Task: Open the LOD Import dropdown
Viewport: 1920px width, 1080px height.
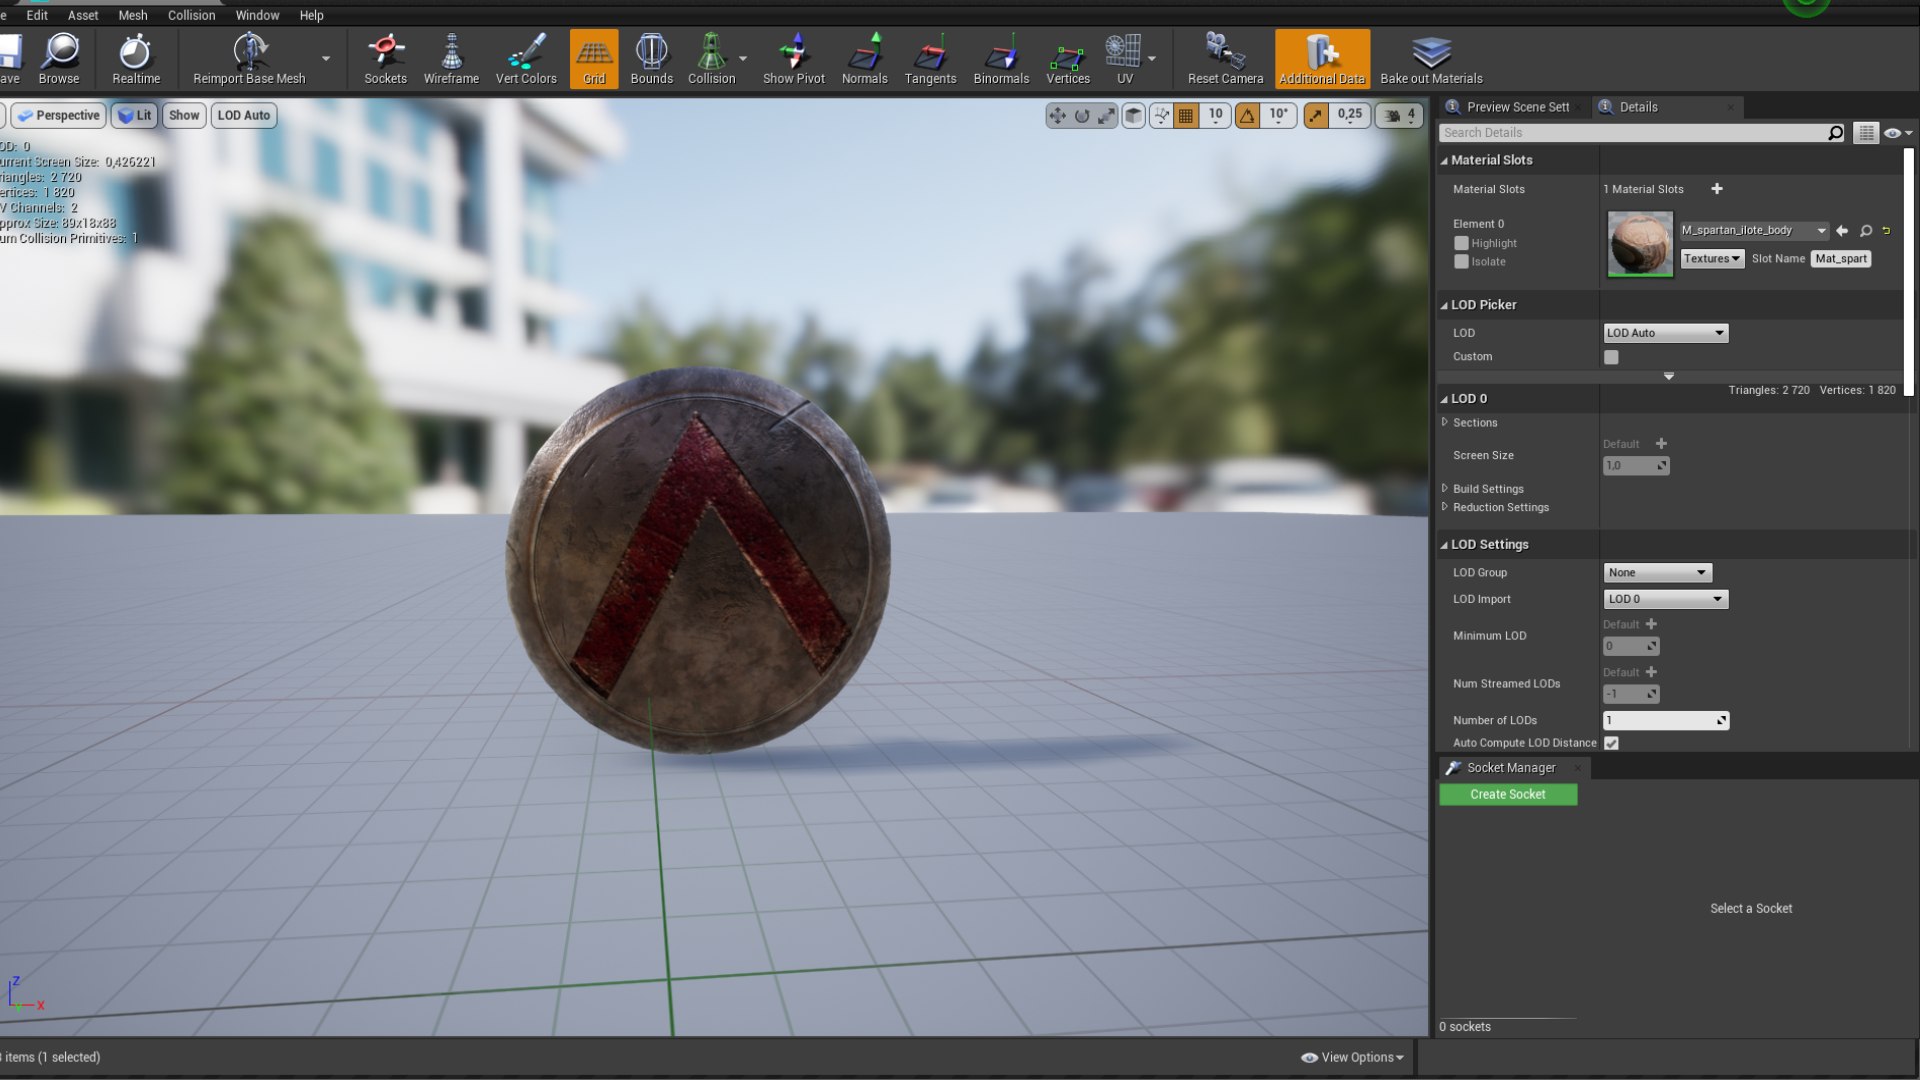Action: pos(1665,599)
